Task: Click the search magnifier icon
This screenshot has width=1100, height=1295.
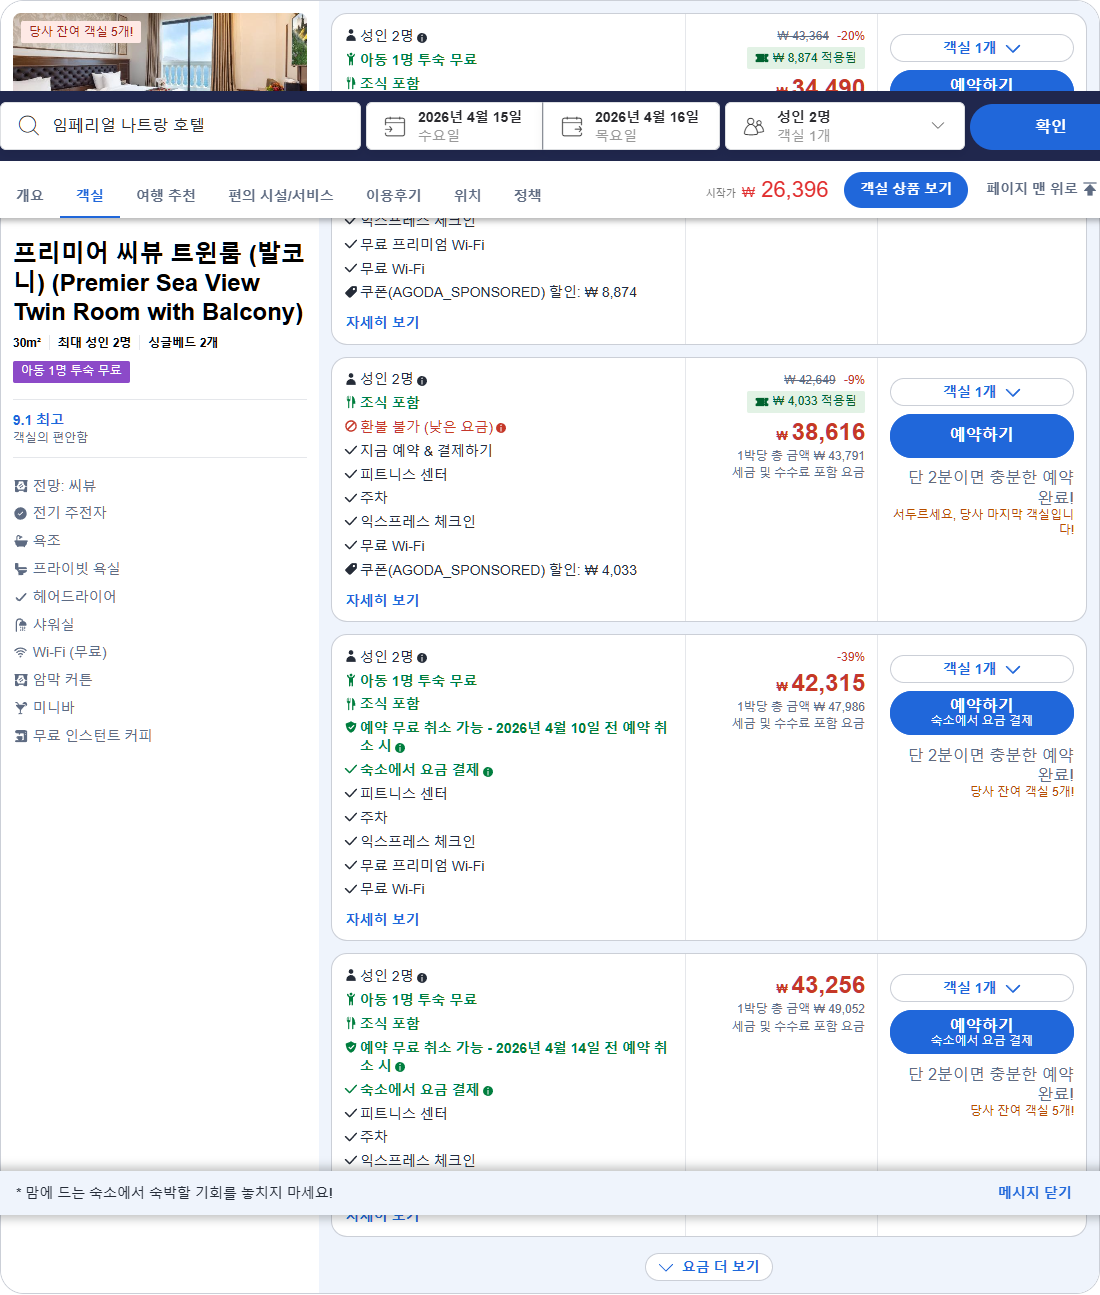Action: [28, 124]
